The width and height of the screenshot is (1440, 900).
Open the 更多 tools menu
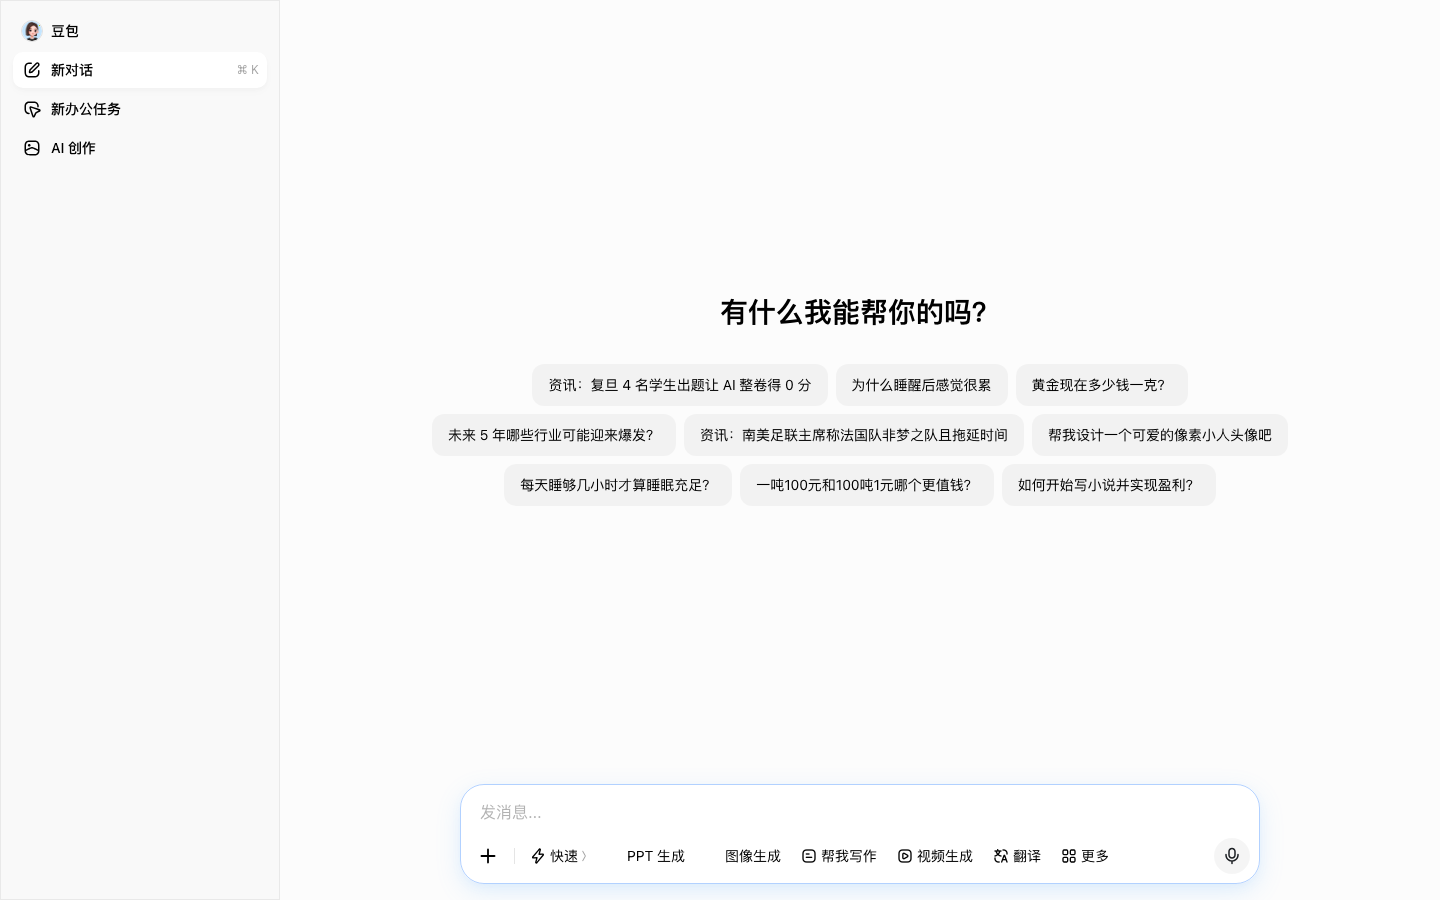[x=1085, y=856]
